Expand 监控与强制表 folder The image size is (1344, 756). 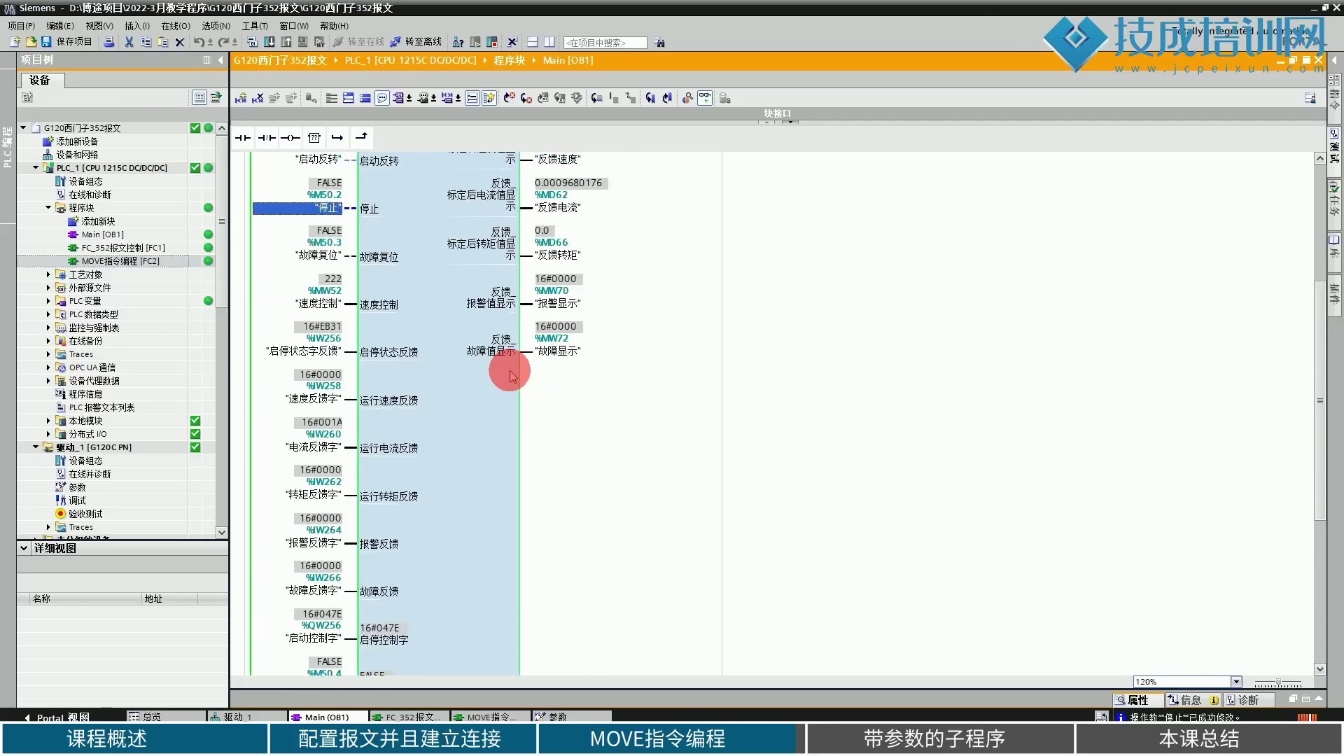(x=48, y=327)
